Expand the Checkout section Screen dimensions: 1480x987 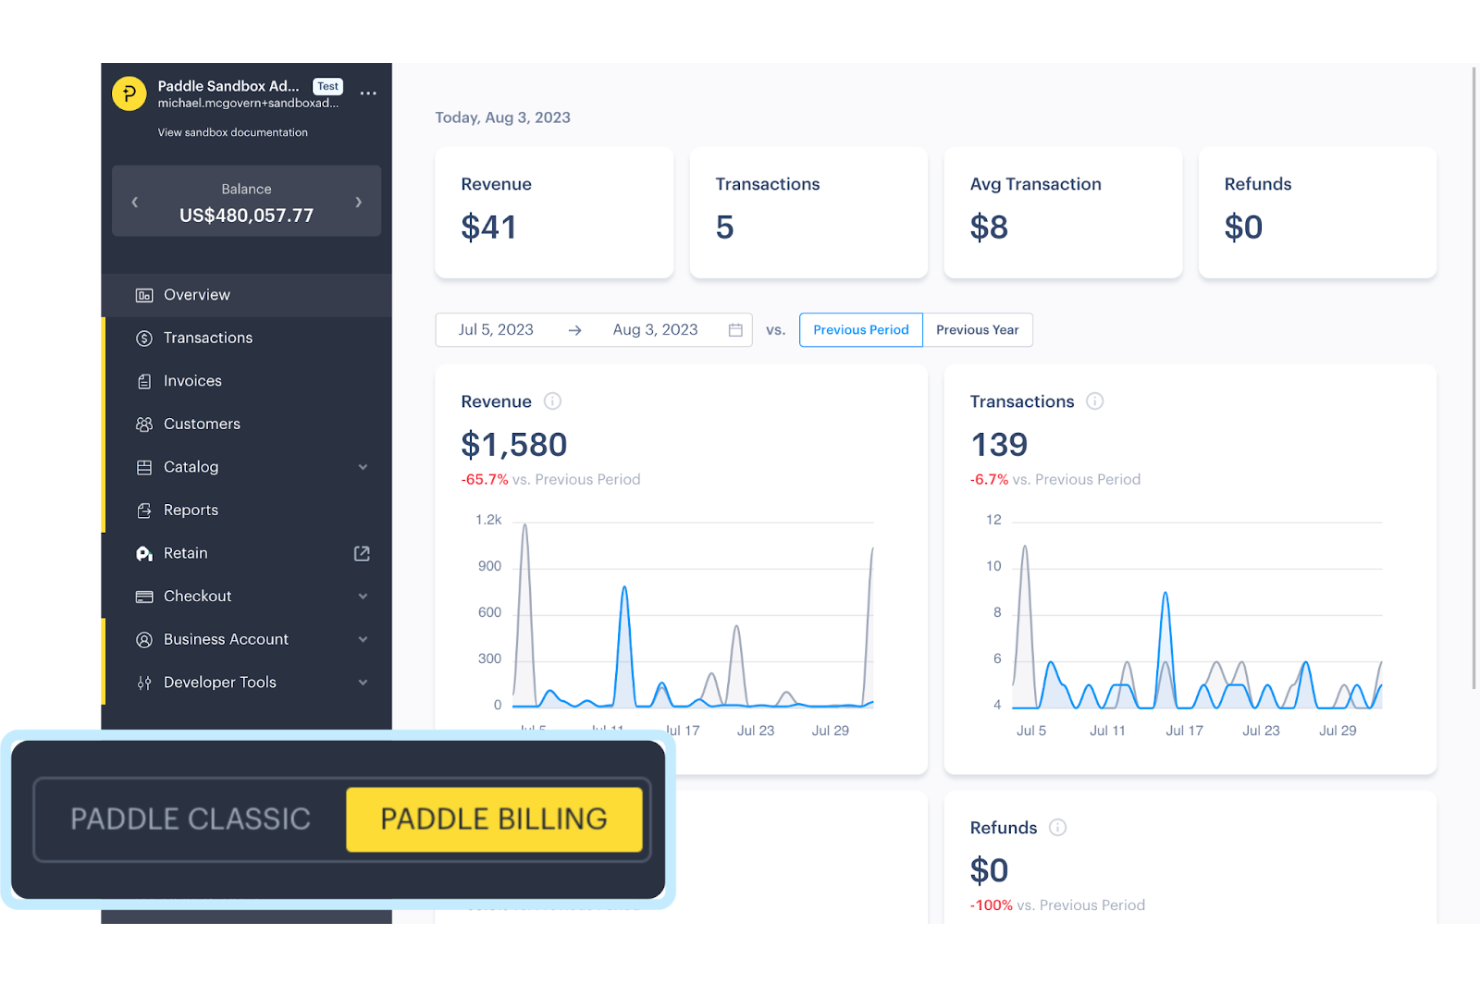pyautogui.click(x=363, y=596)
